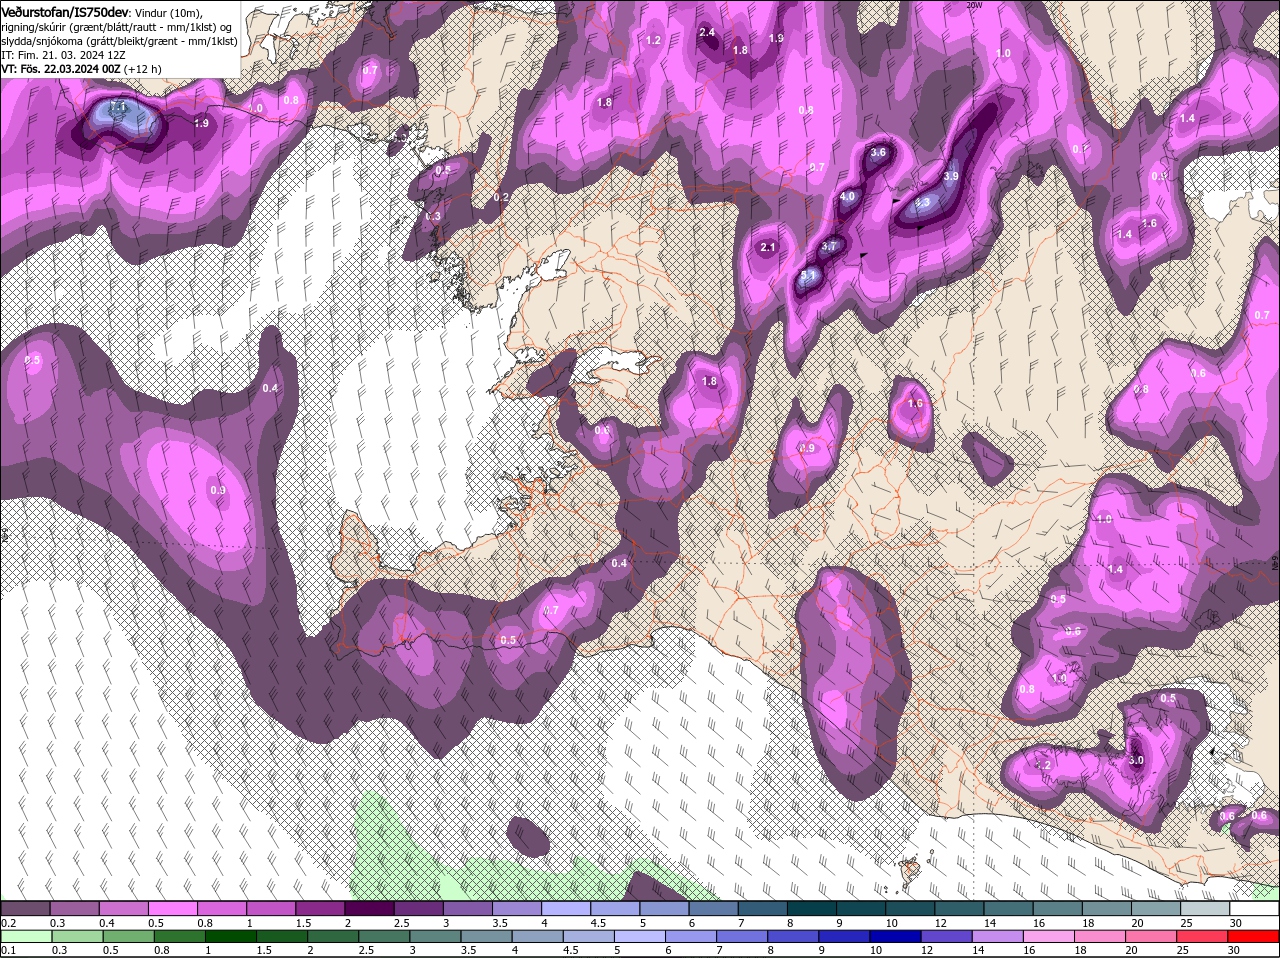Screen dimensions: 1280x958
Task: Click the '0.2' label in the top legend row
Action: pyautogui.click(x=8, y=922)
